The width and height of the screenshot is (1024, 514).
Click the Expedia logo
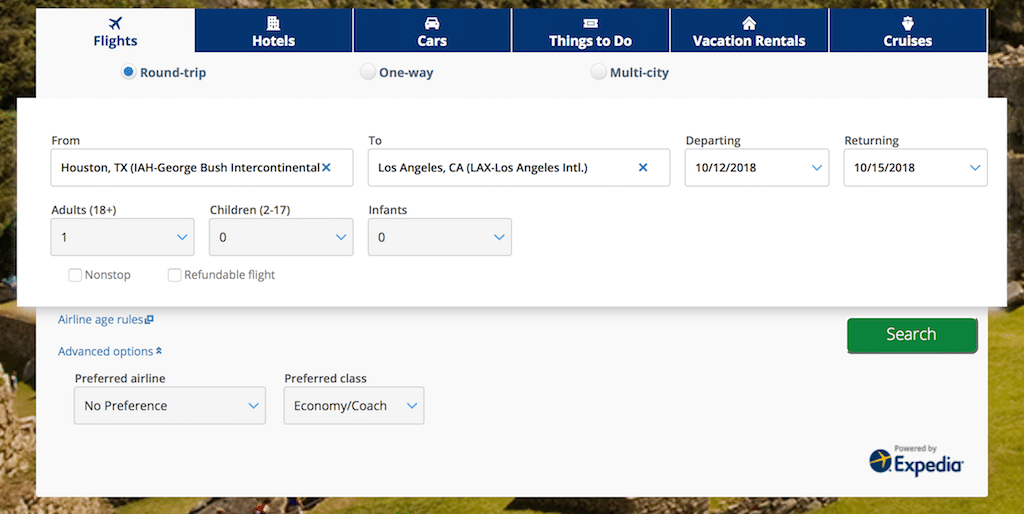(915, 460)
